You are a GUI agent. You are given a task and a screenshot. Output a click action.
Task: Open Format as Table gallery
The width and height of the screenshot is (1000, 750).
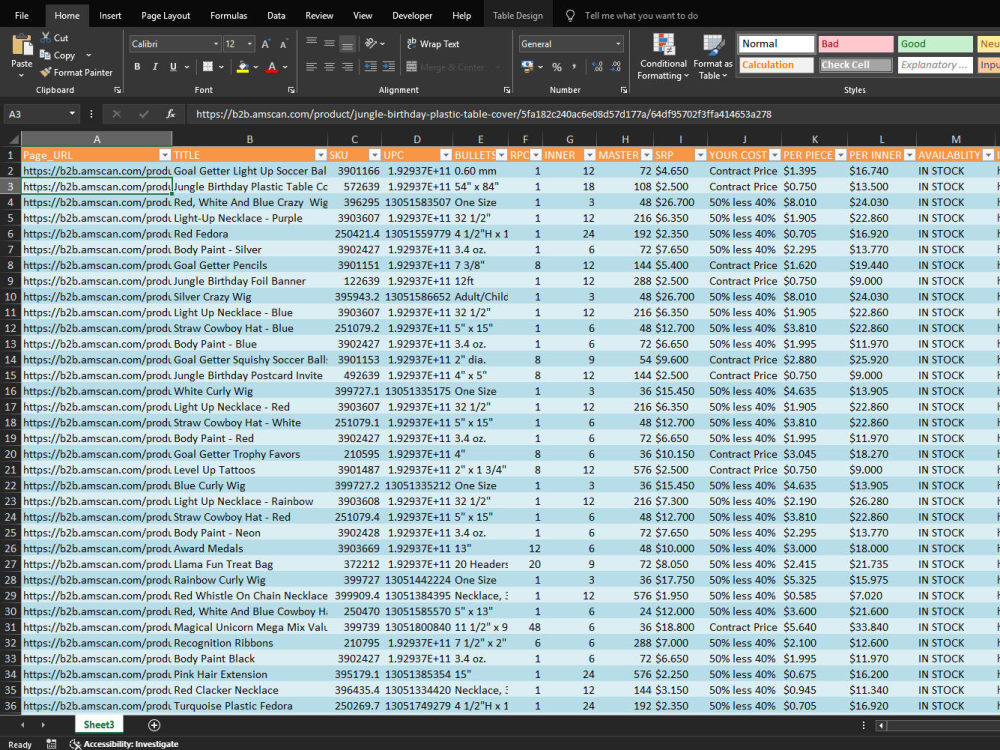point(713,57)
